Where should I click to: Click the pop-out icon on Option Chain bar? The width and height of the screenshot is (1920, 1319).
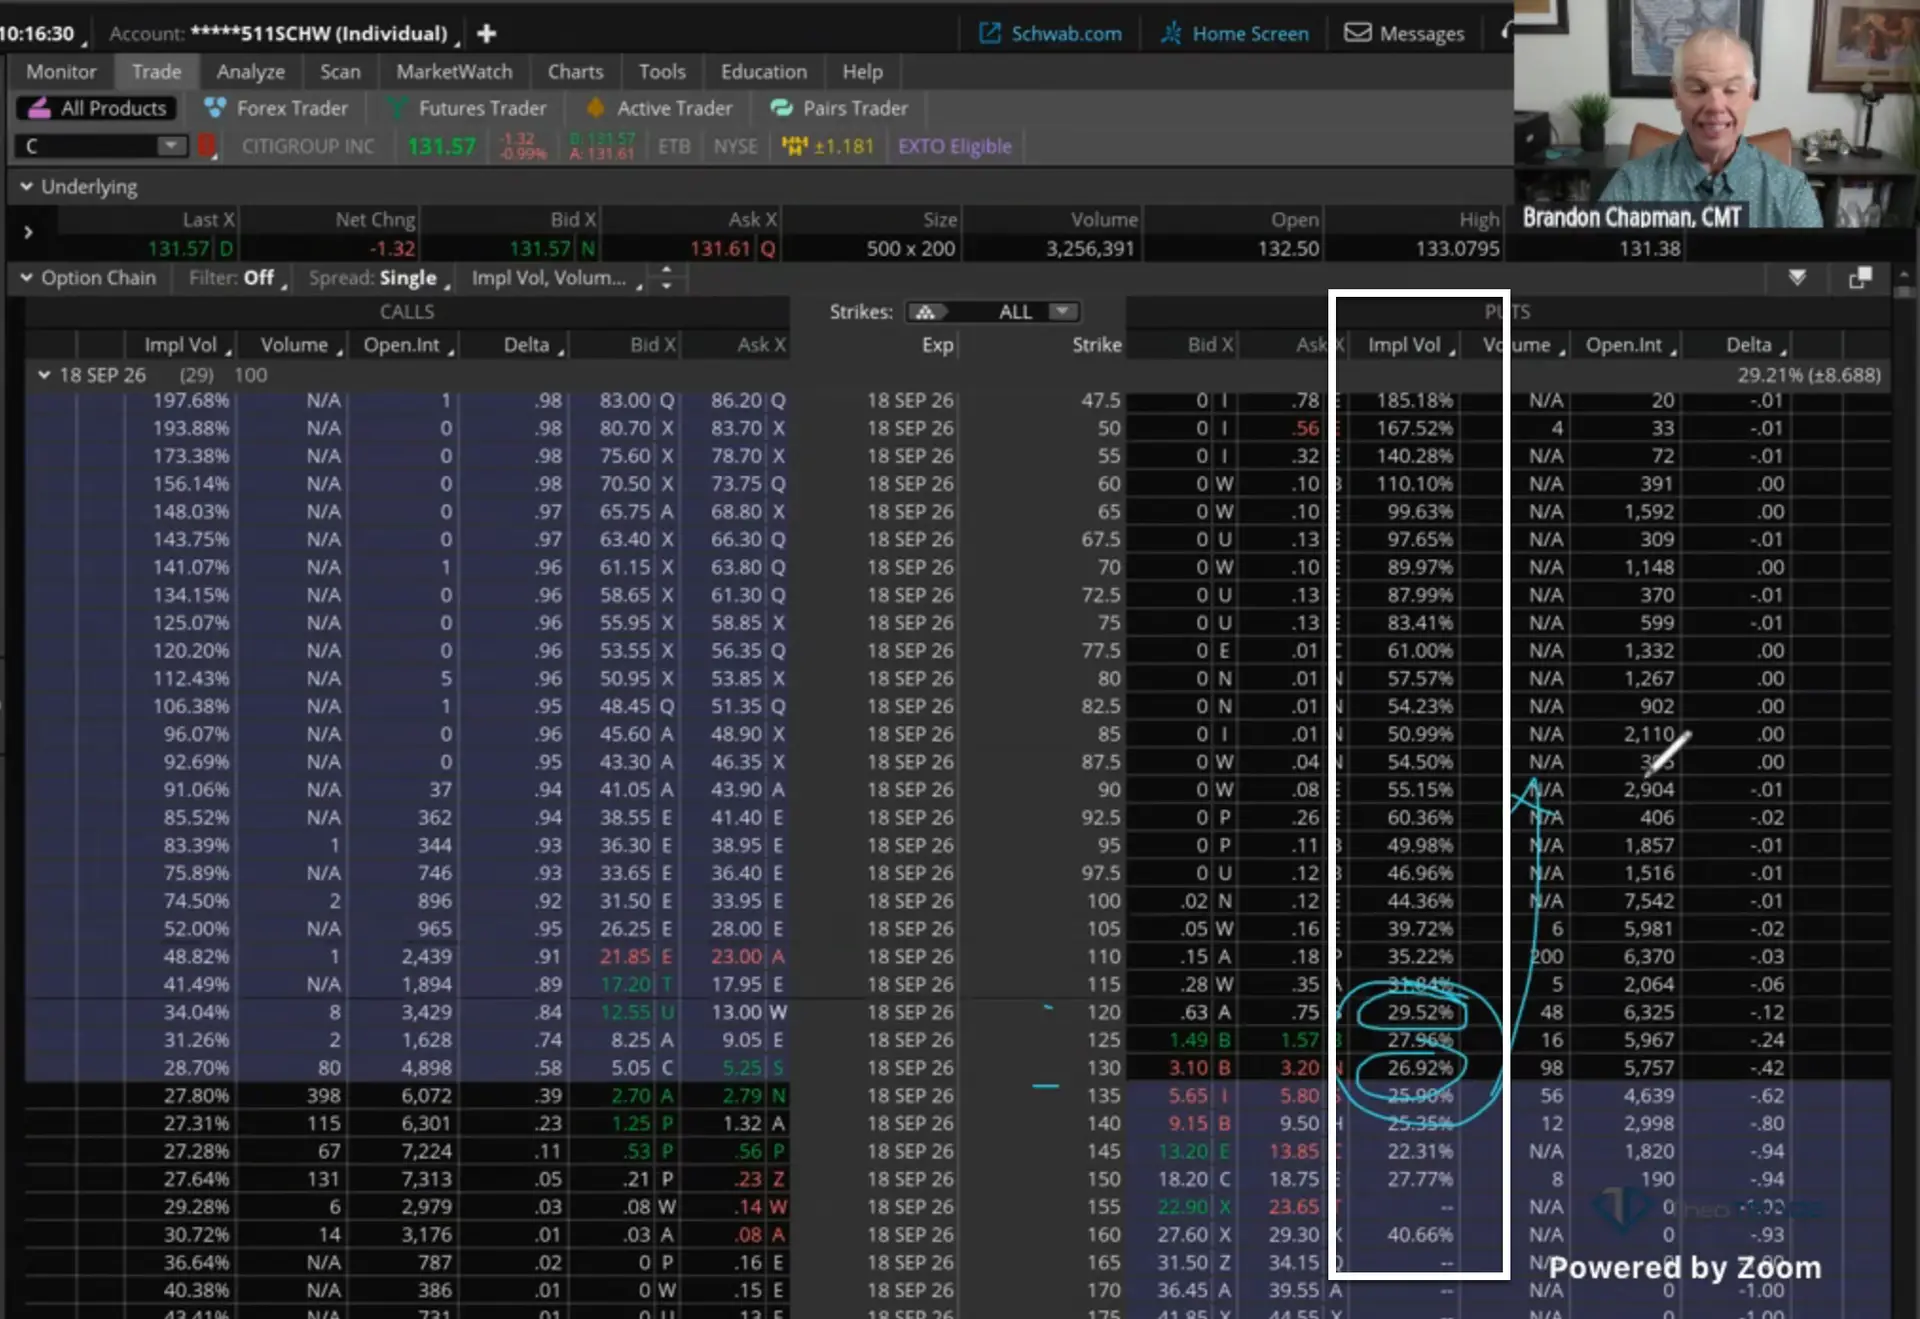click(1860, 278)
